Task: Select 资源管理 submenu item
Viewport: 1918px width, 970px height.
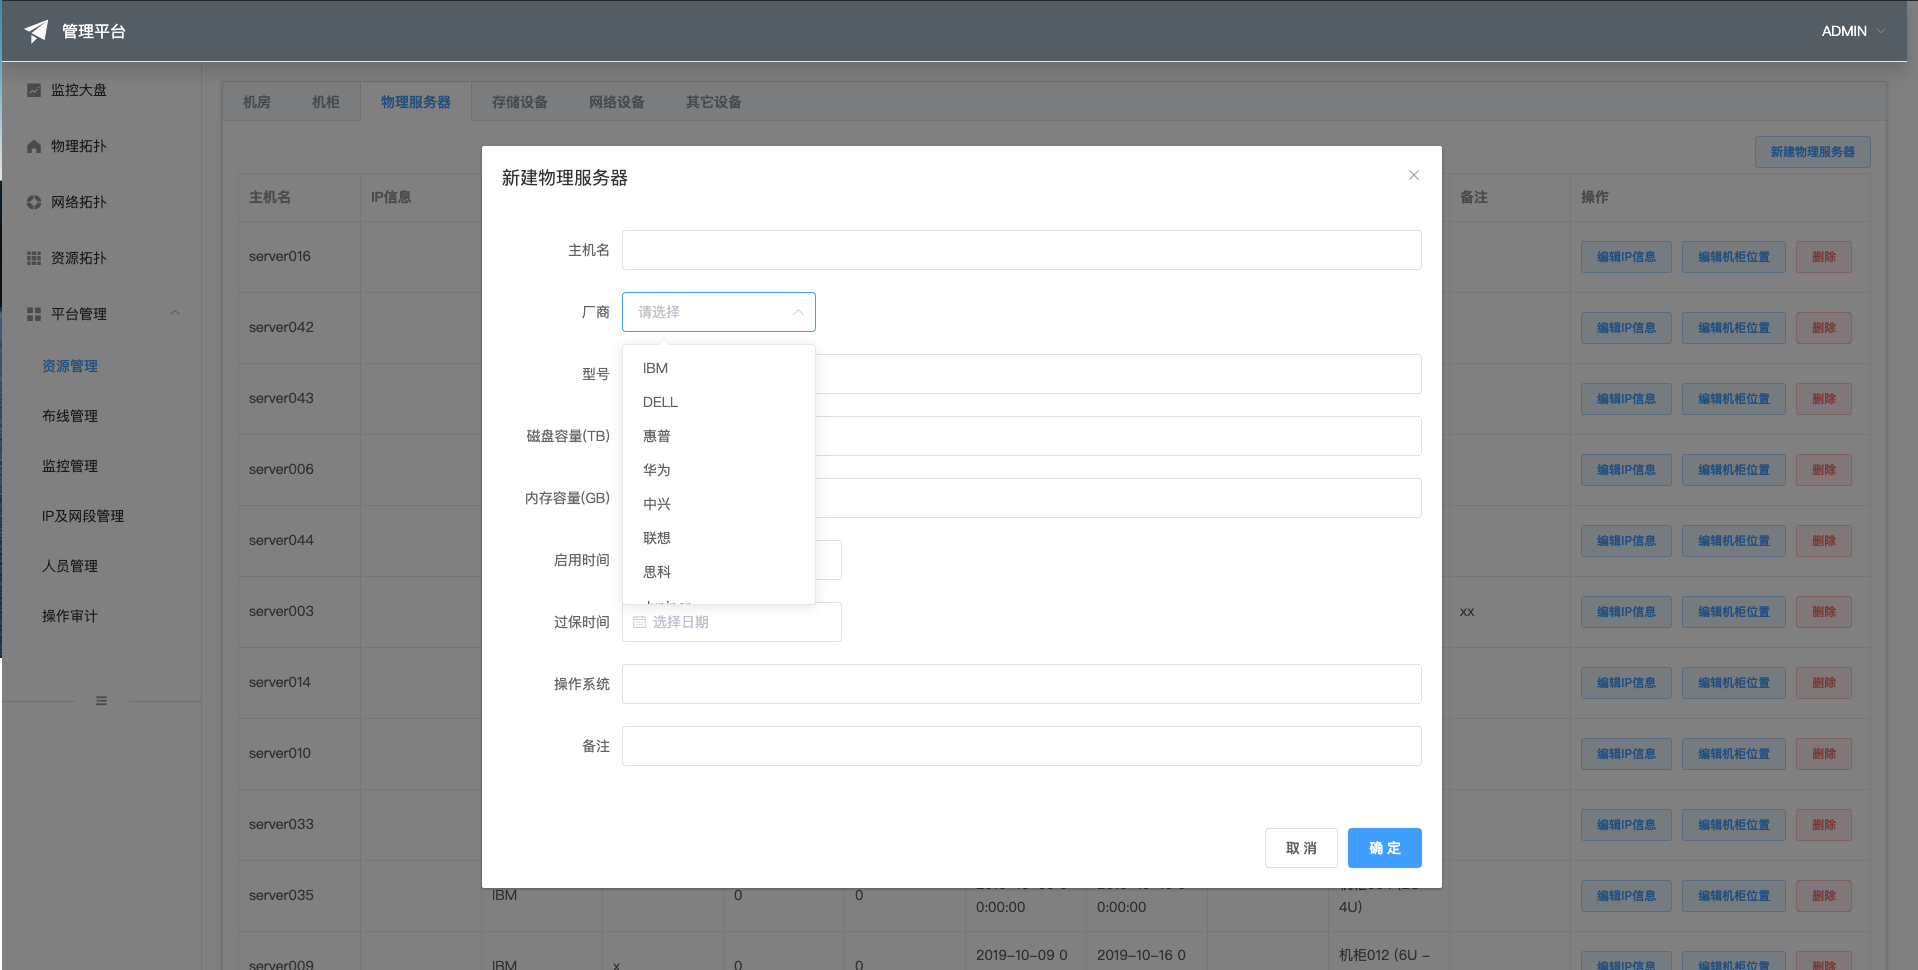Action: [x=101, y=366]
